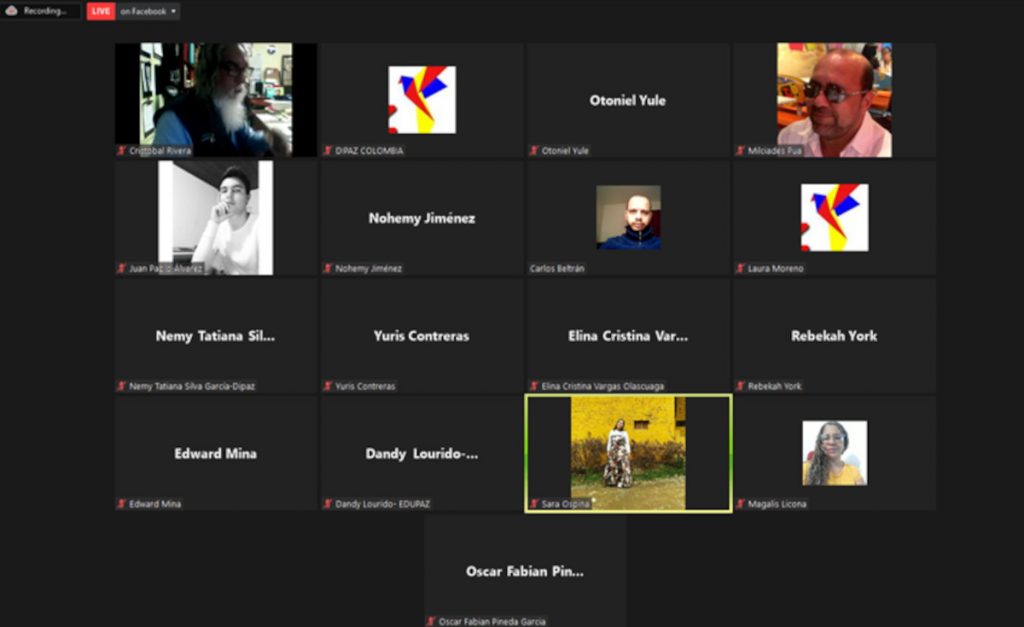Click muted mic icon next to Laura Moreno
Viewport: 1024px width, 627px height.
[x=740, y=269]
